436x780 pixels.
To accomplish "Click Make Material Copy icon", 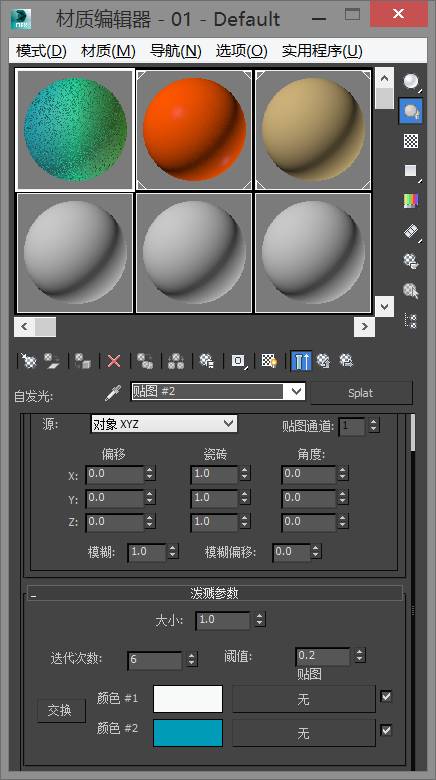I will pos(145,361).
